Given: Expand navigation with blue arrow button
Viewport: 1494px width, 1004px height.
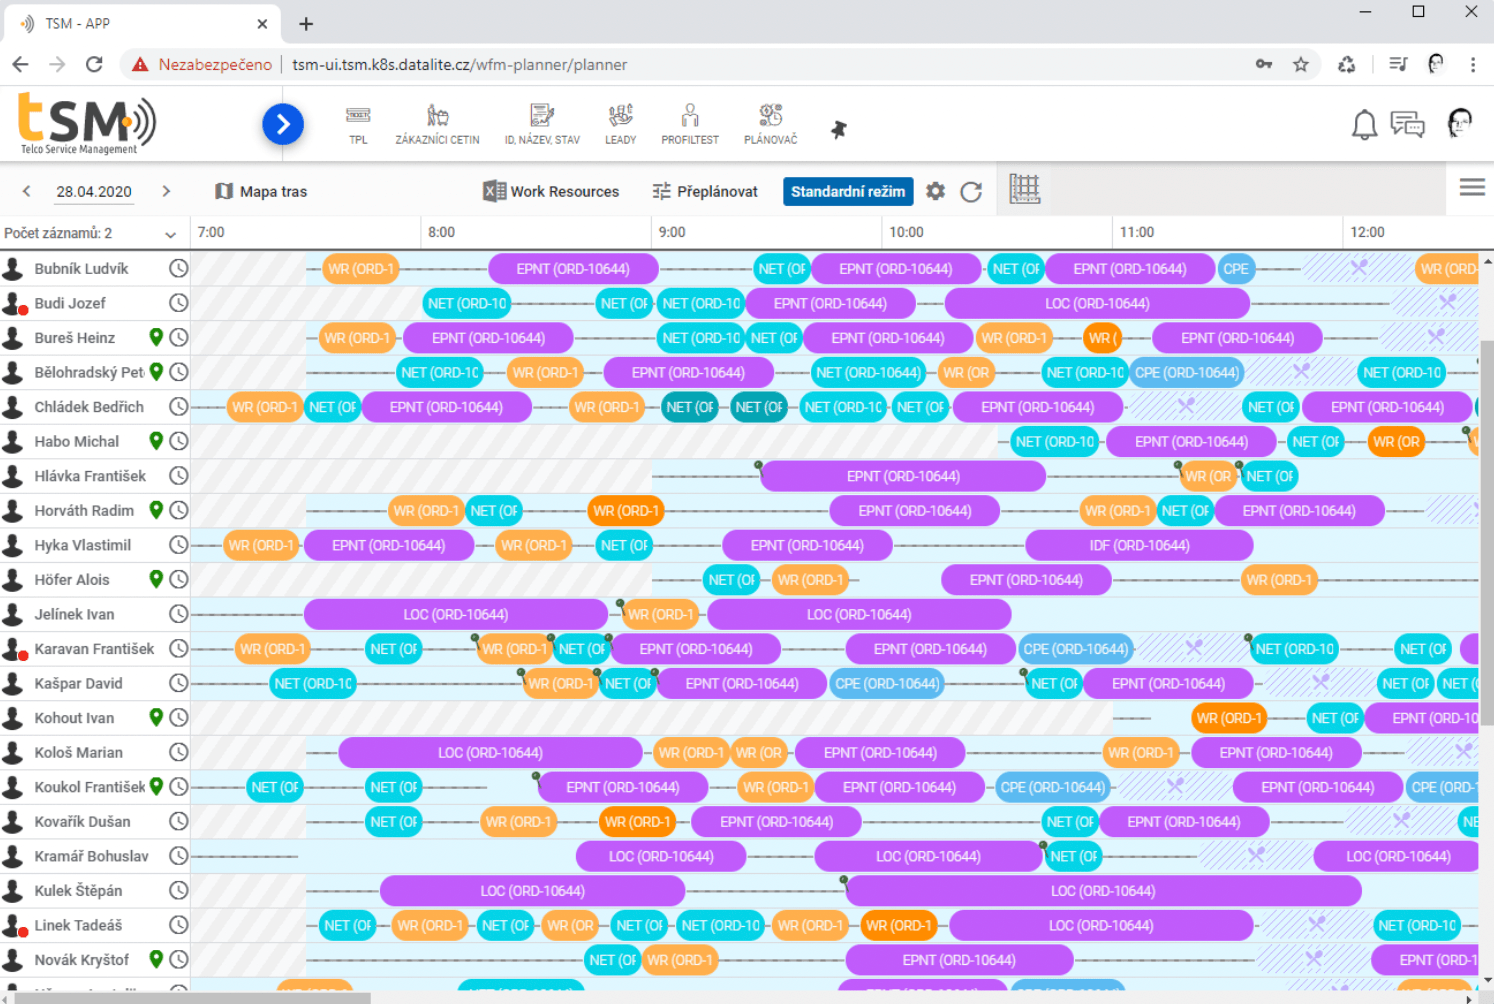Looking at the screenshot, I should tap(283, 124).
